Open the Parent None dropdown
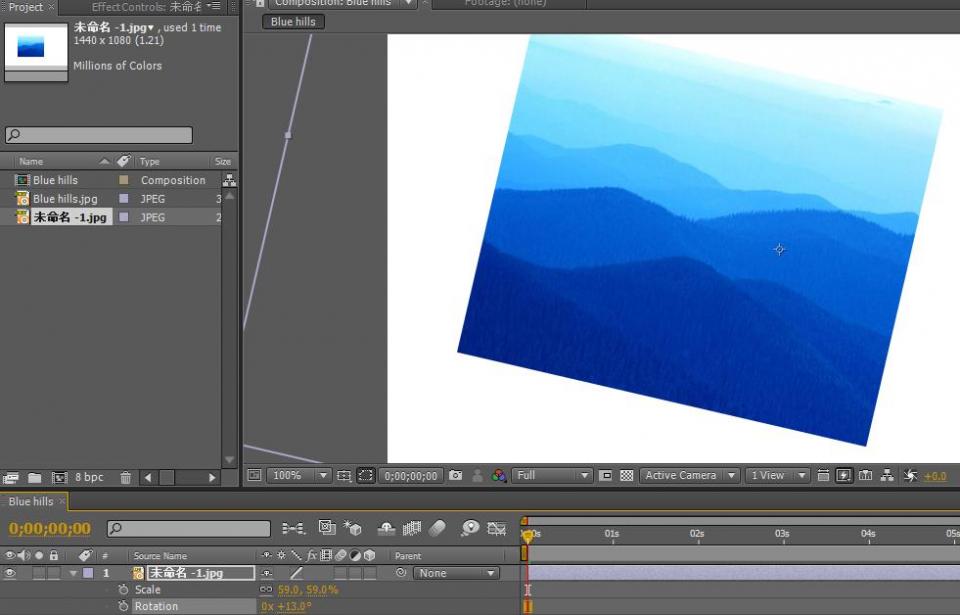Screen dimensions: 960x615 [x=458, y=573]
